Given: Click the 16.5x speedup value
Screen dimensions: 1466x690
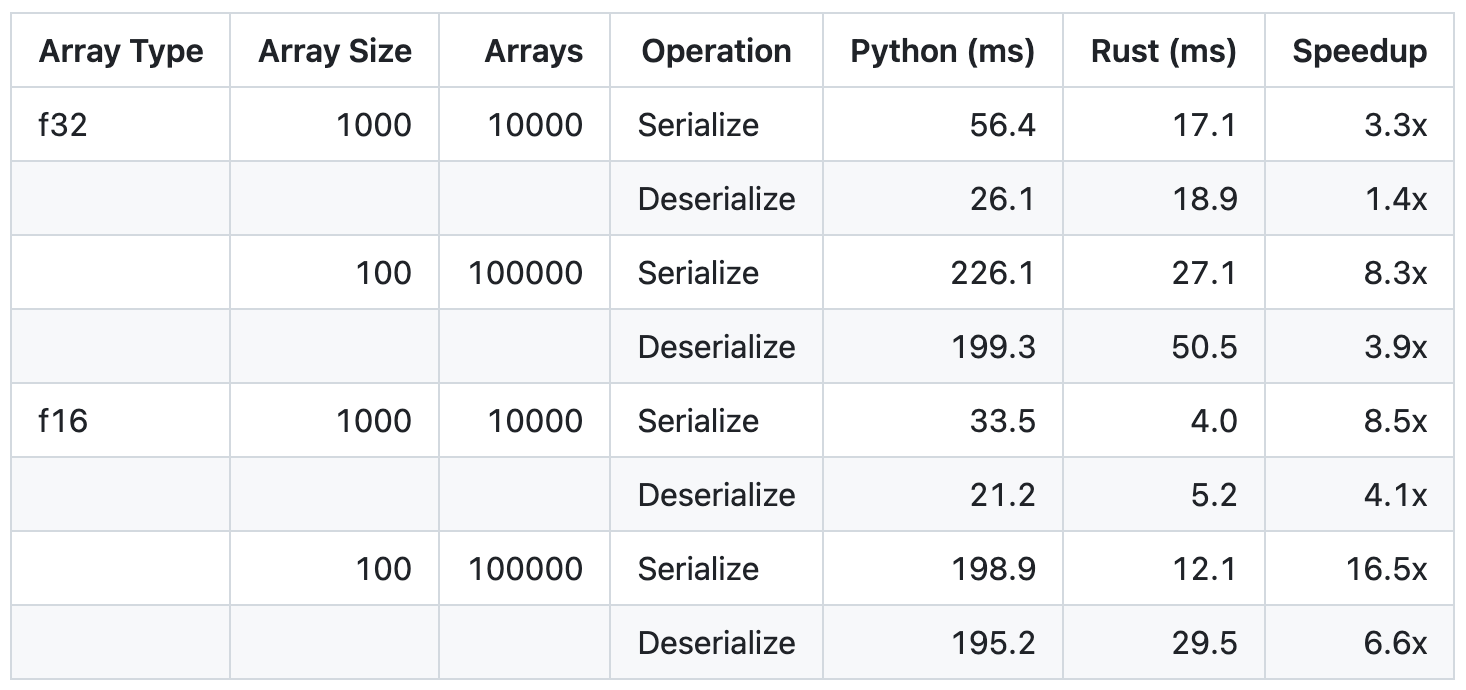Looking at the screenshot, I should tap(1386, 569).
